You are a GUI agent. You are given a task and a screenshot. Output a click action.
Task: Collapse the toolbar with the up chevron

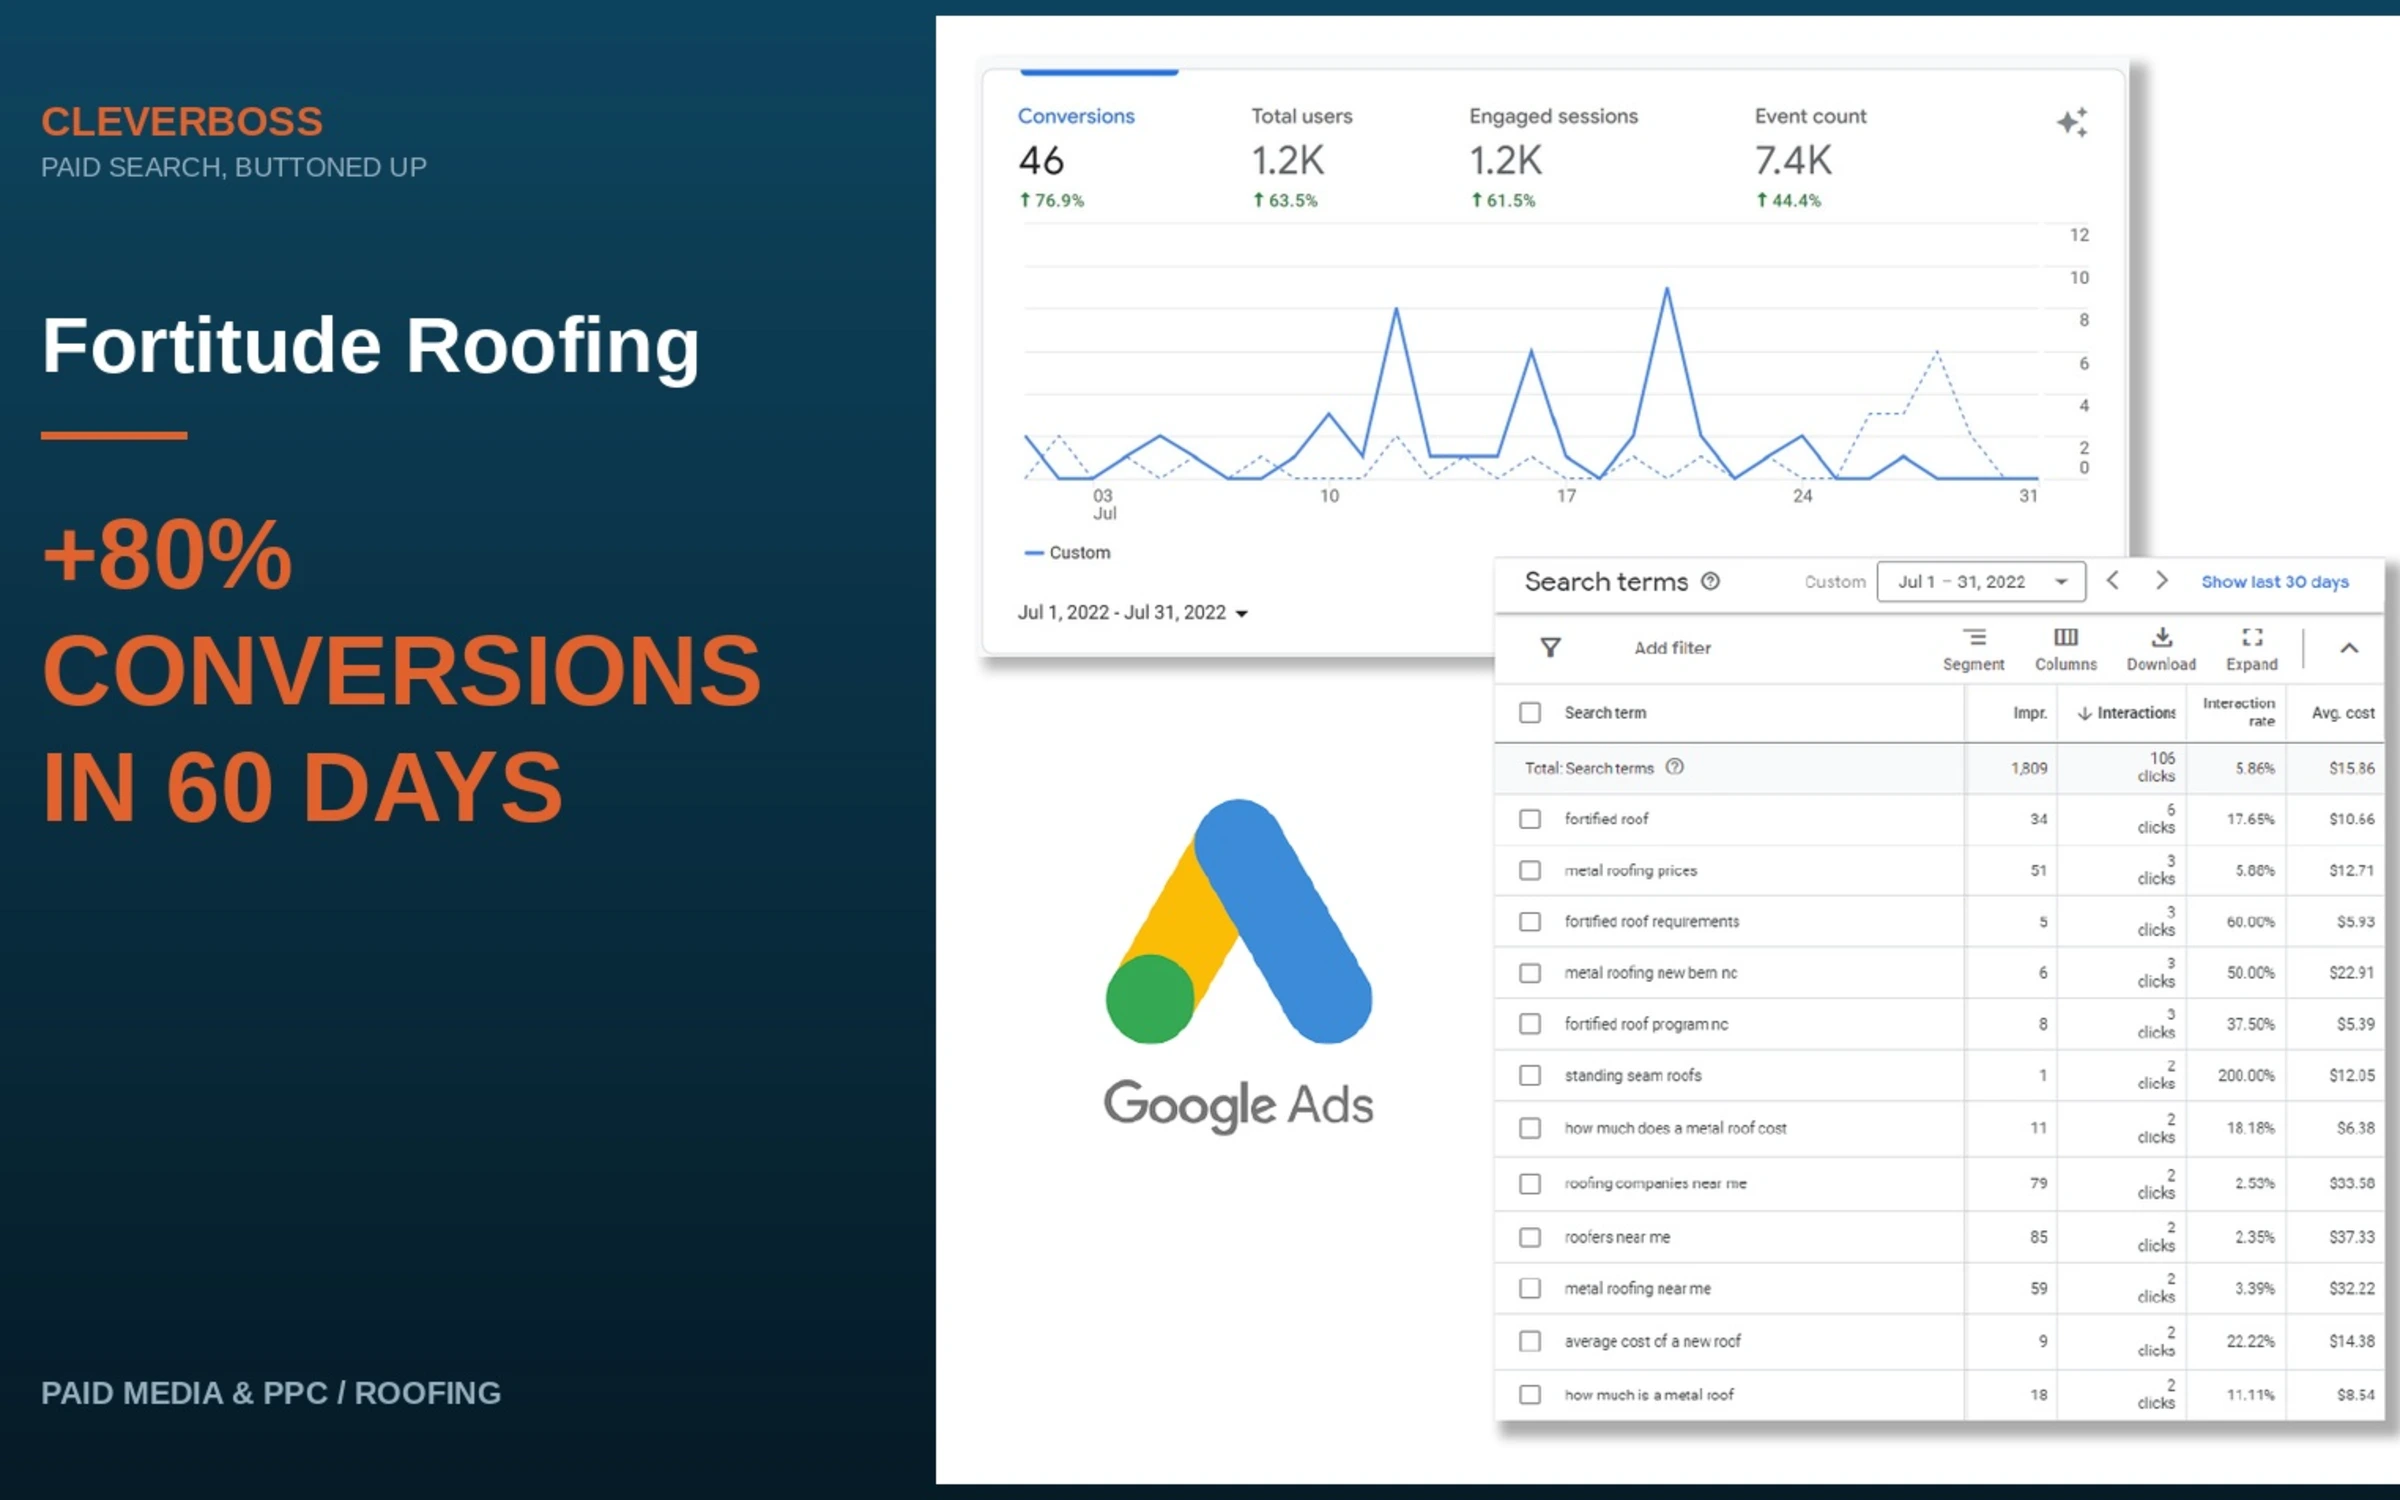2349,648
